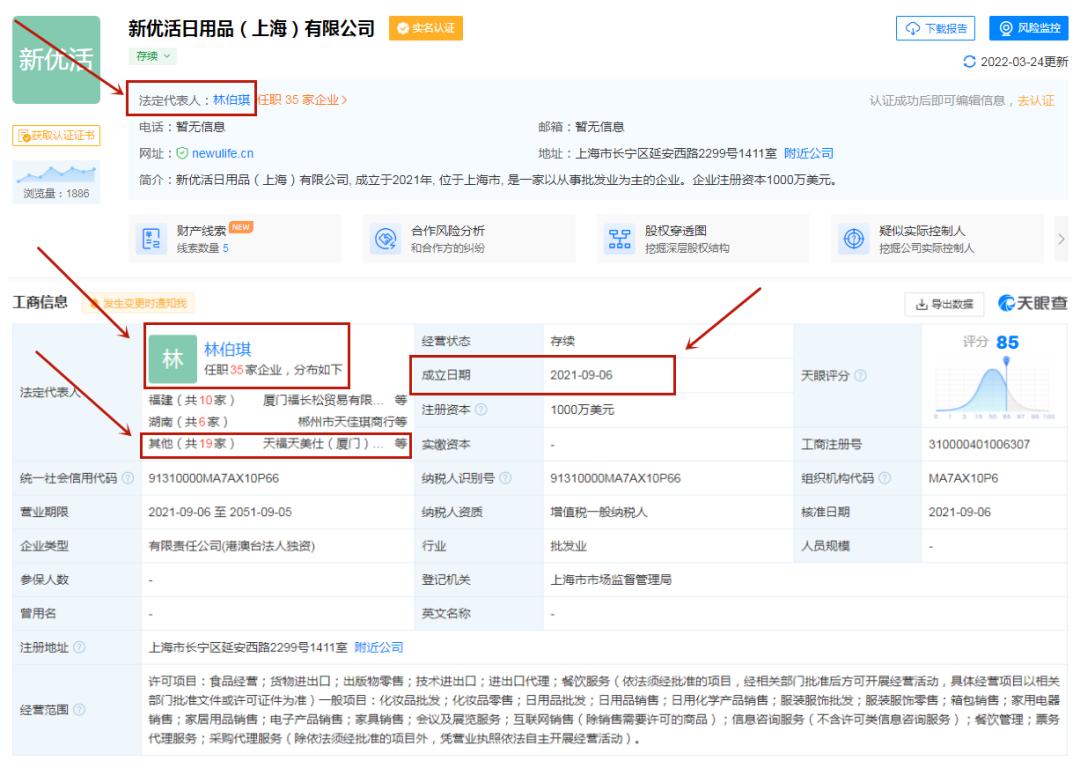Click the help icon next to 统一社会信用代码
The image size is (1080, 768).
[x=127, y=478]
